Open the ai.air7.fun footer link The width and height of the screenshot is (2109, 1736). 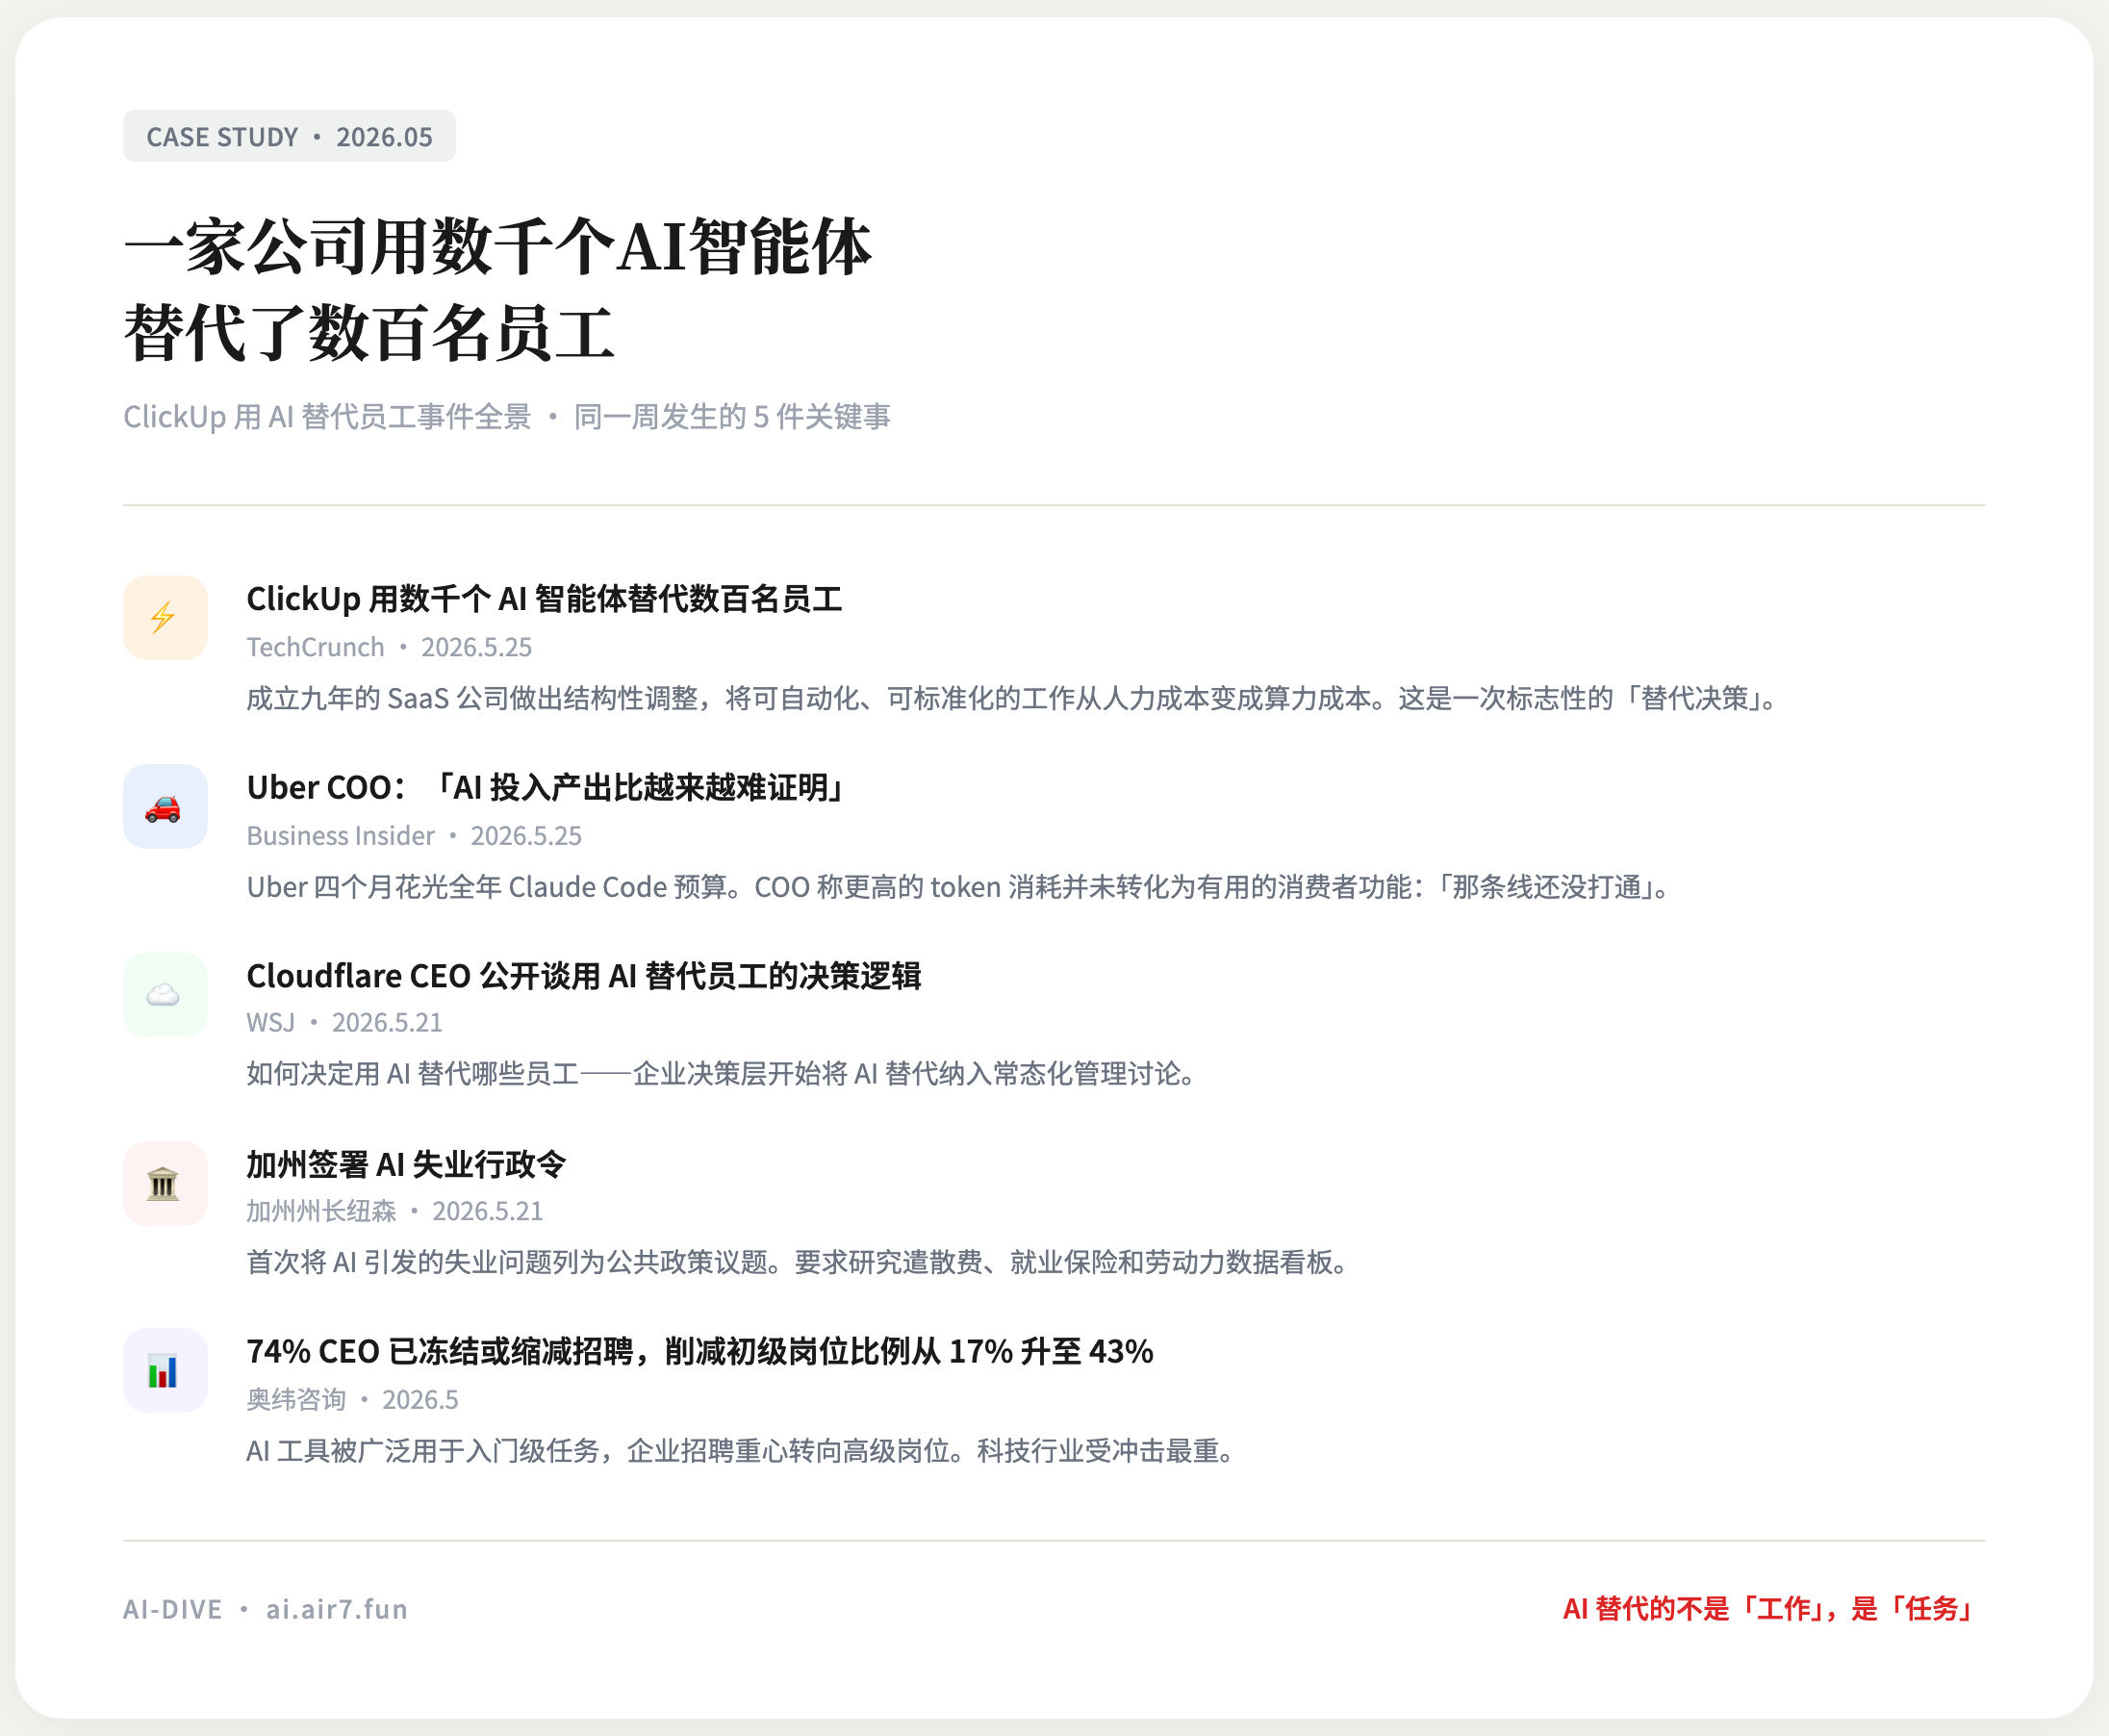[337, 1609]
